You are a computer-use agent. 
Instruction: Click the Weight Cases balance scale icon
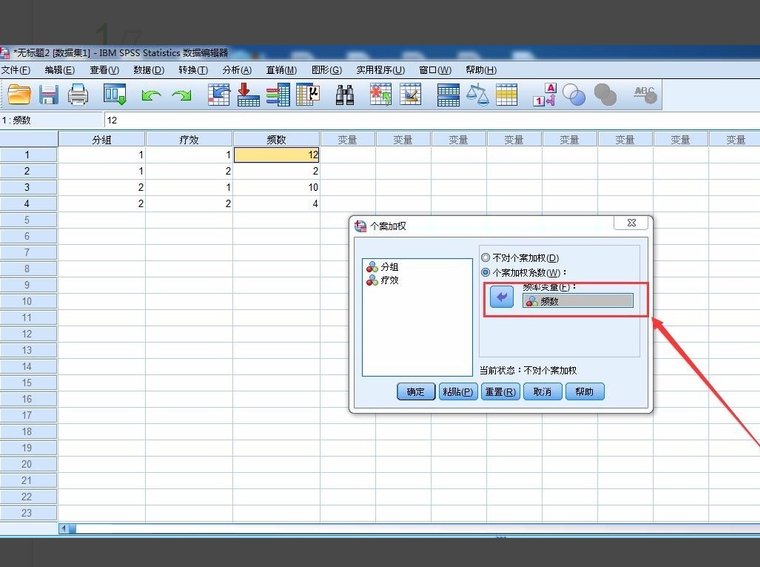(x=477, y=95)
